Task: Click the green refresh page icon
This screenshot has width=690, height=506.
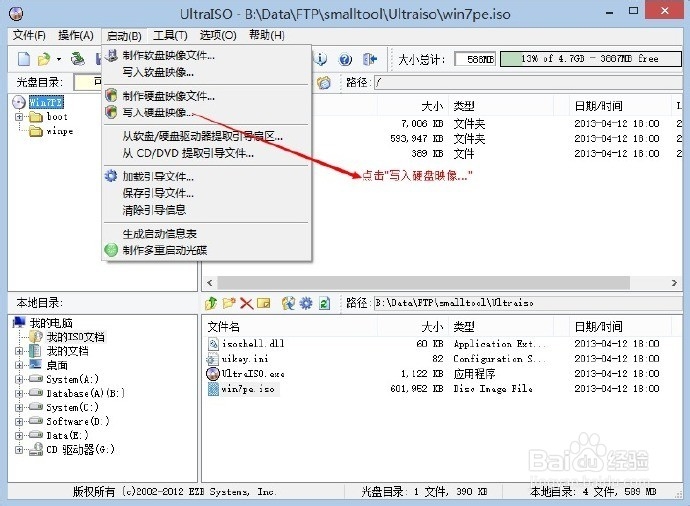Action: [324, 303]
